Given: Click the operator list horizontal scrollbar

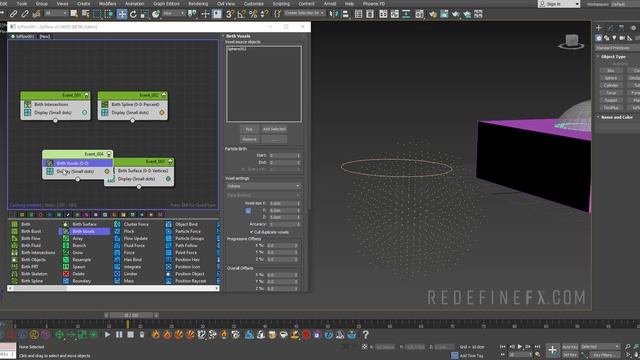Looking at the screenshot, I should (x=113, y=288).
